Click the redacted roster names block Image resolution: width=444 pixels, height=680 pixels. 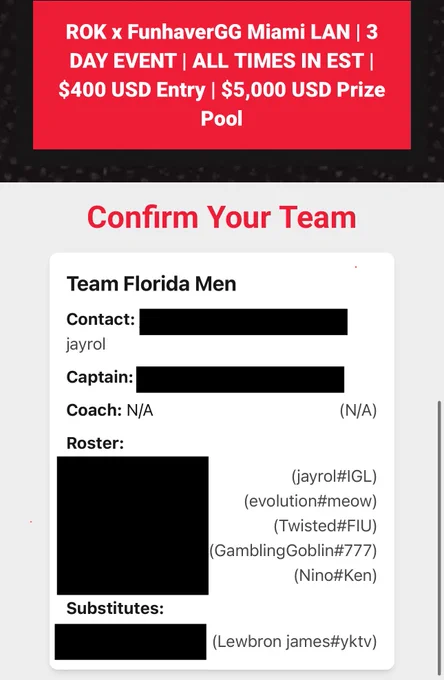(133, 525)
